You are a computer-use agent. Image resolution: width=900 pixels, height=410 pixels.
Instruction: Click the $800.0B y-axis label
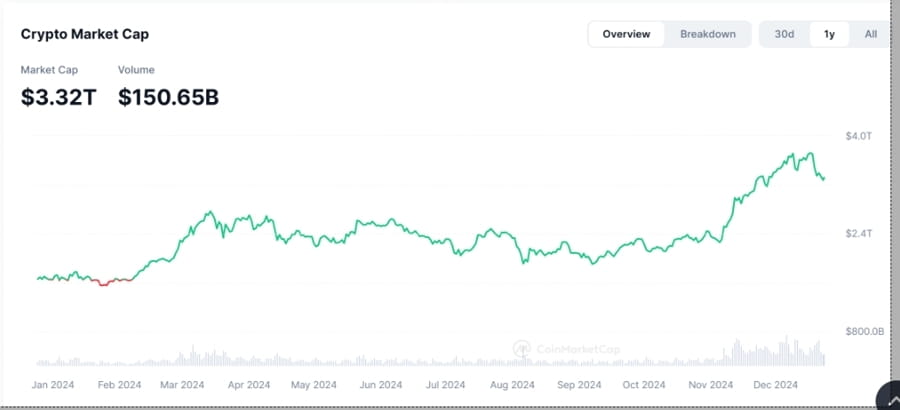864,331
